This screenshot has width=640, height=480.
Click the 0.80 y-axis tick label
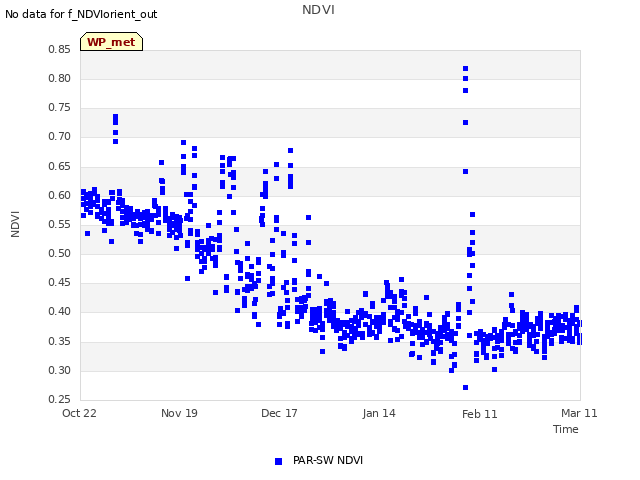click(x=60, y=78)
